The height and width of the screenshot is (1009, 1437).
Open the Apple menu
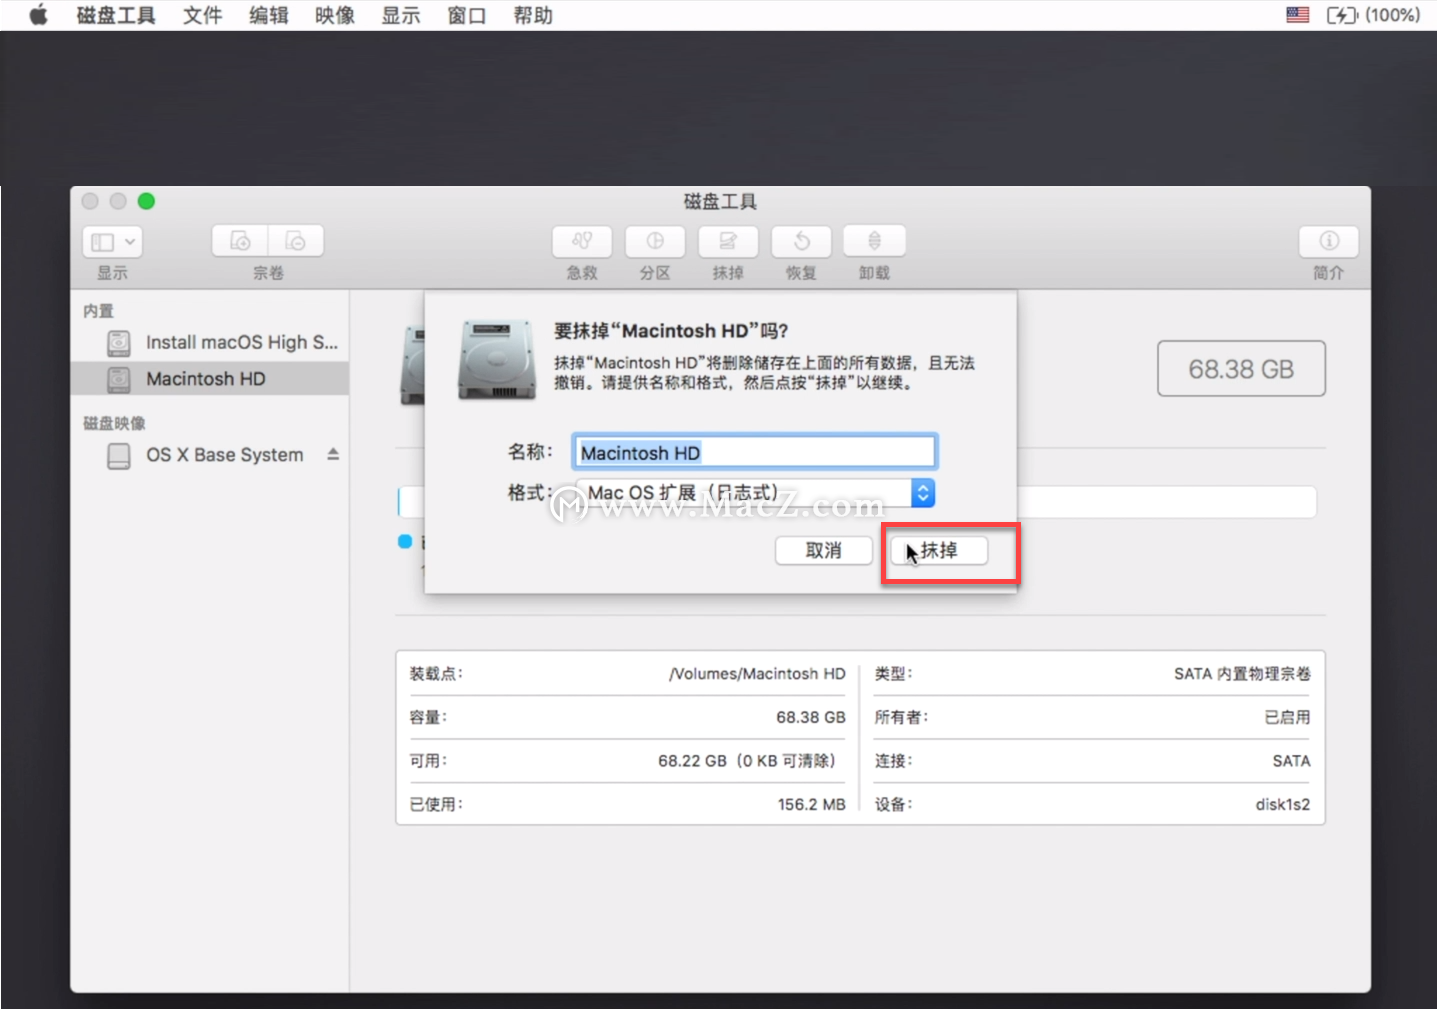[x=38, y=15]
